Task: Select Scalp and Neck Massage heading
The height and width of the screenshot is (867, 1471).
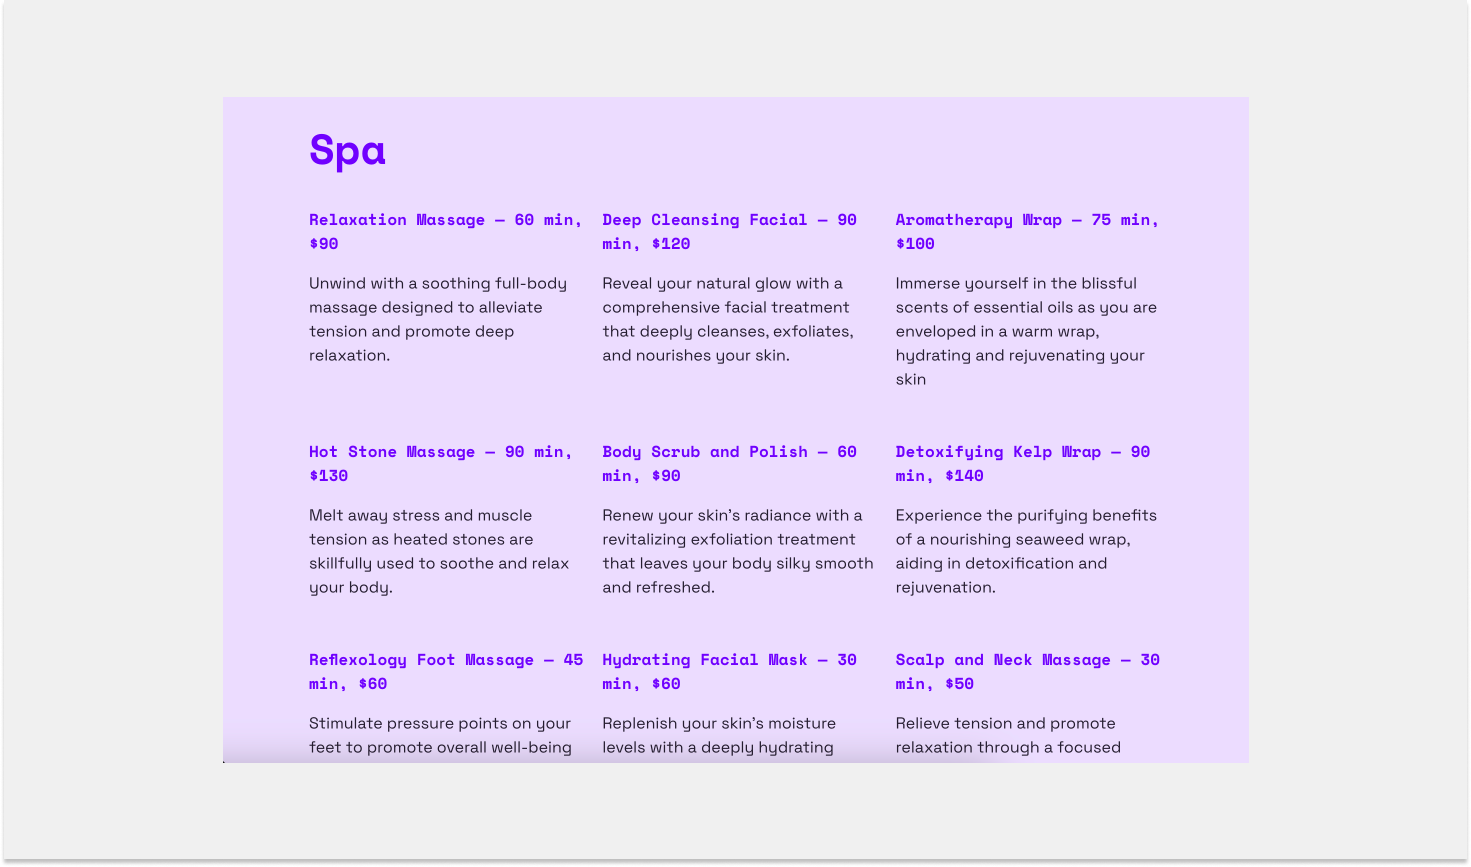Action: 1028,672
